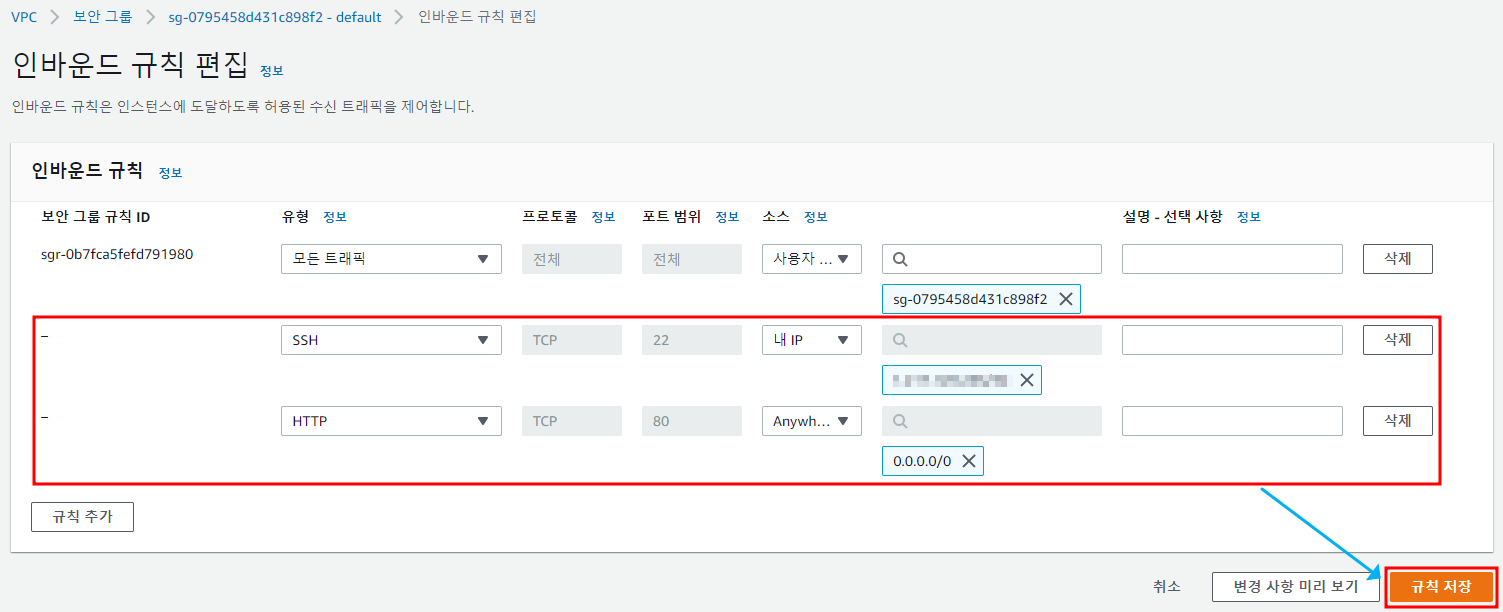Go to VPC breadcrumb
1503x612 pixels.
[x=24, y=17]
